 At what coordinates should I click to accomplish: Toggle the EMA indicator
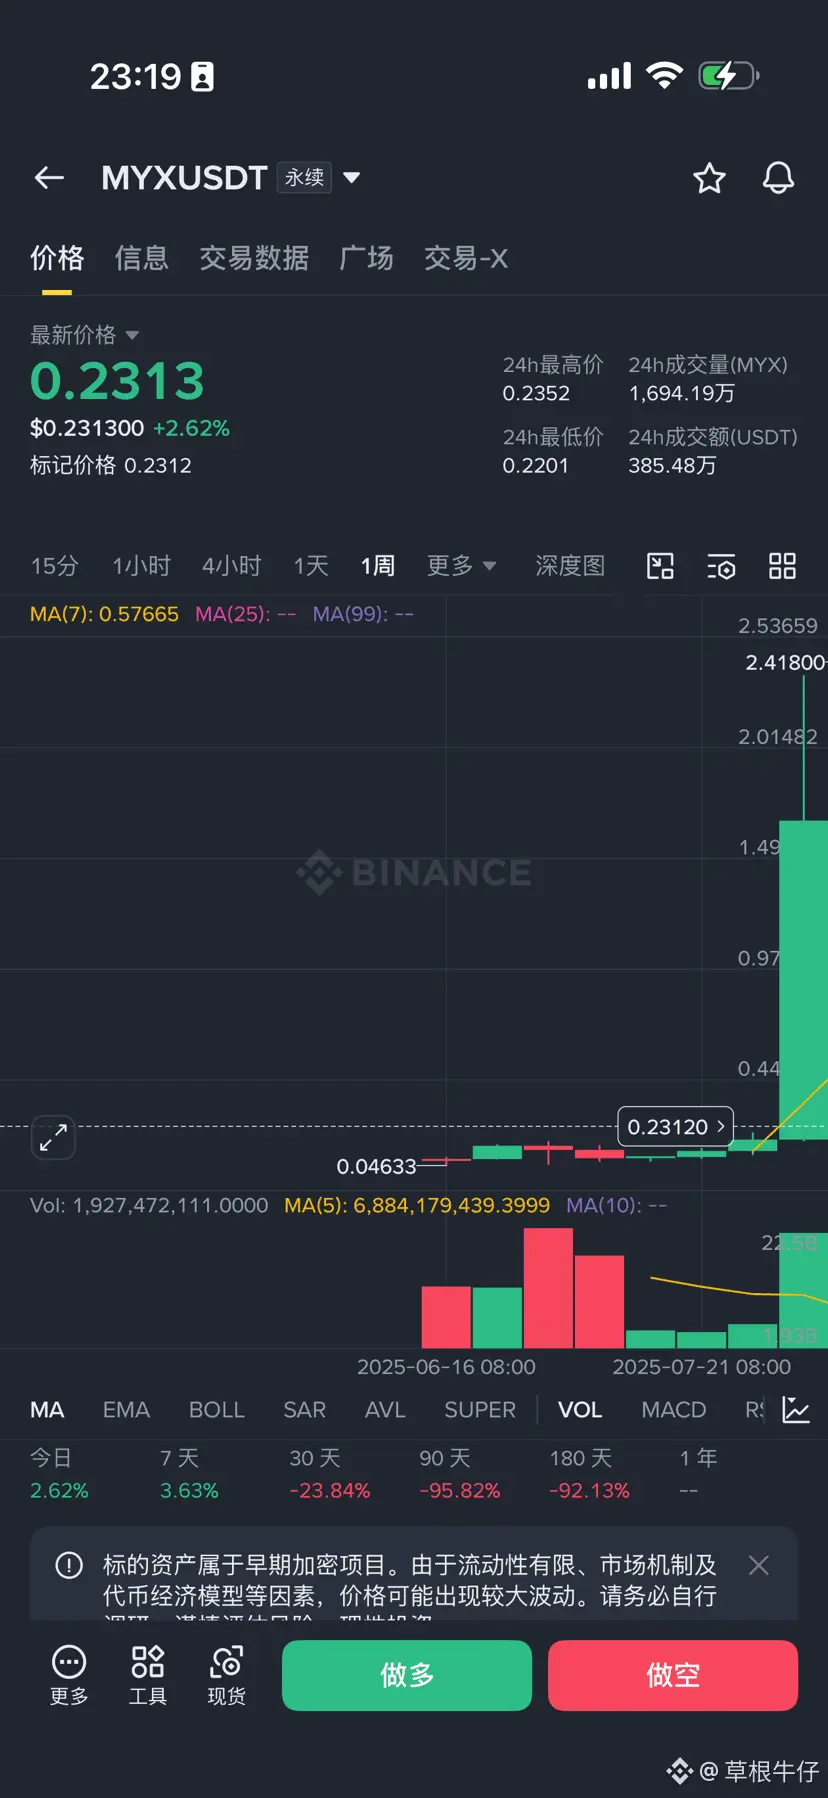click(x=126, y=1410)
